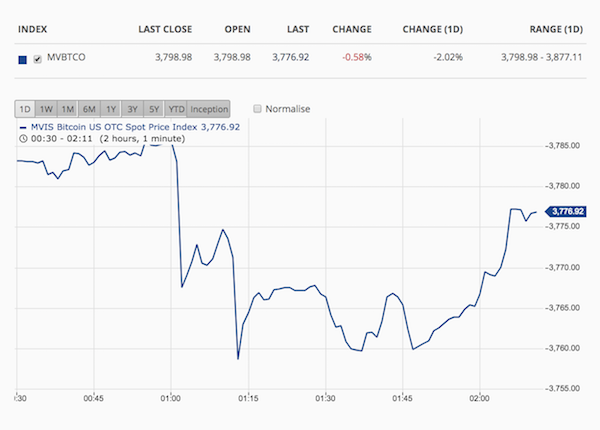Select the 1Y time range
This screenshot has width=600, height=430.
pos(111,109)
